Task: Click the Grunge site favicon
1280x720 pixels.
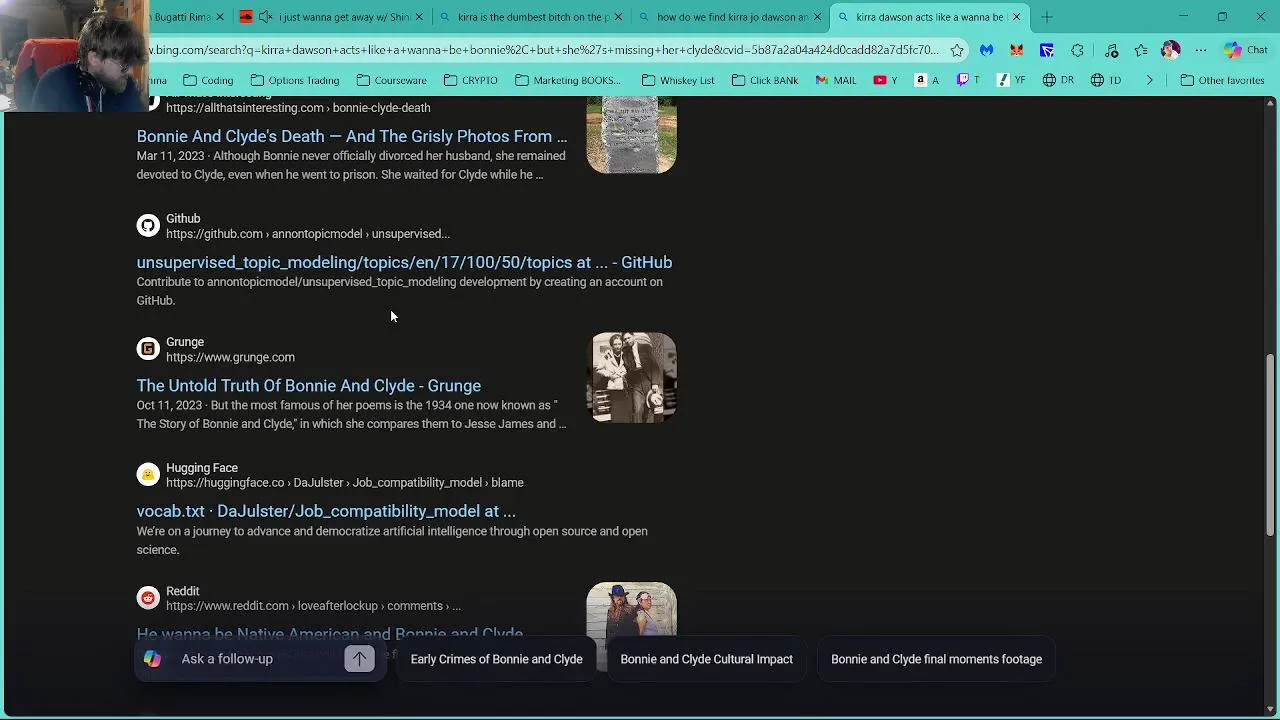Action: (x=148, y=349)
